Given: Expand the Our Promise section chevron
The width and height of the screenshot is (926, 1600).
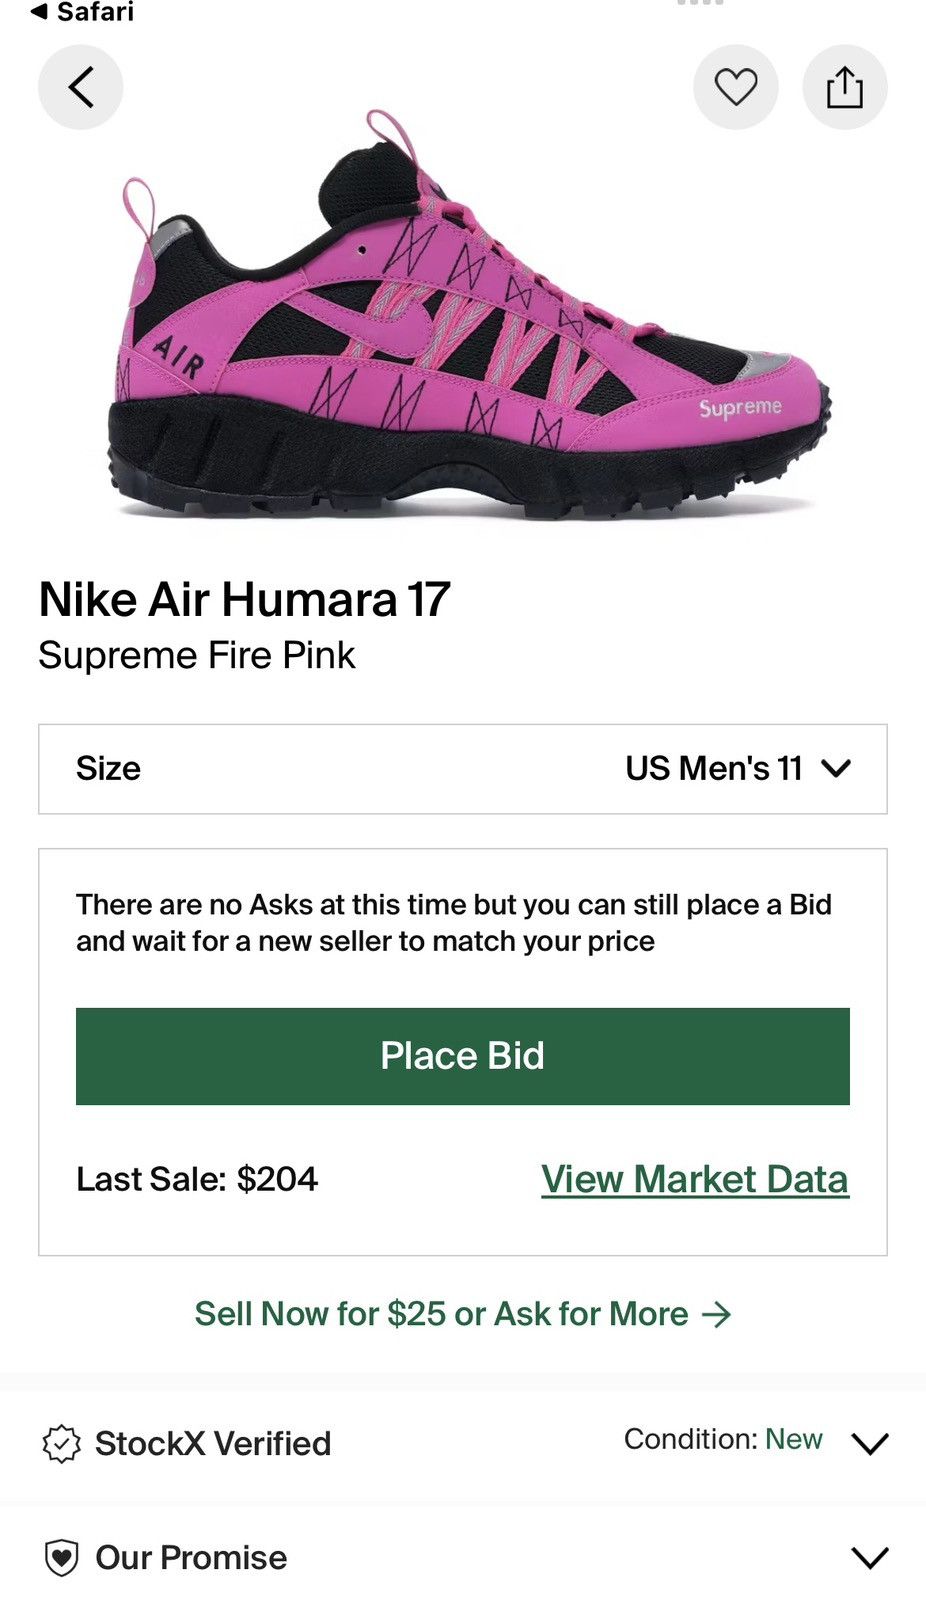Looking at the screenshot, I should click(870, 1557).
